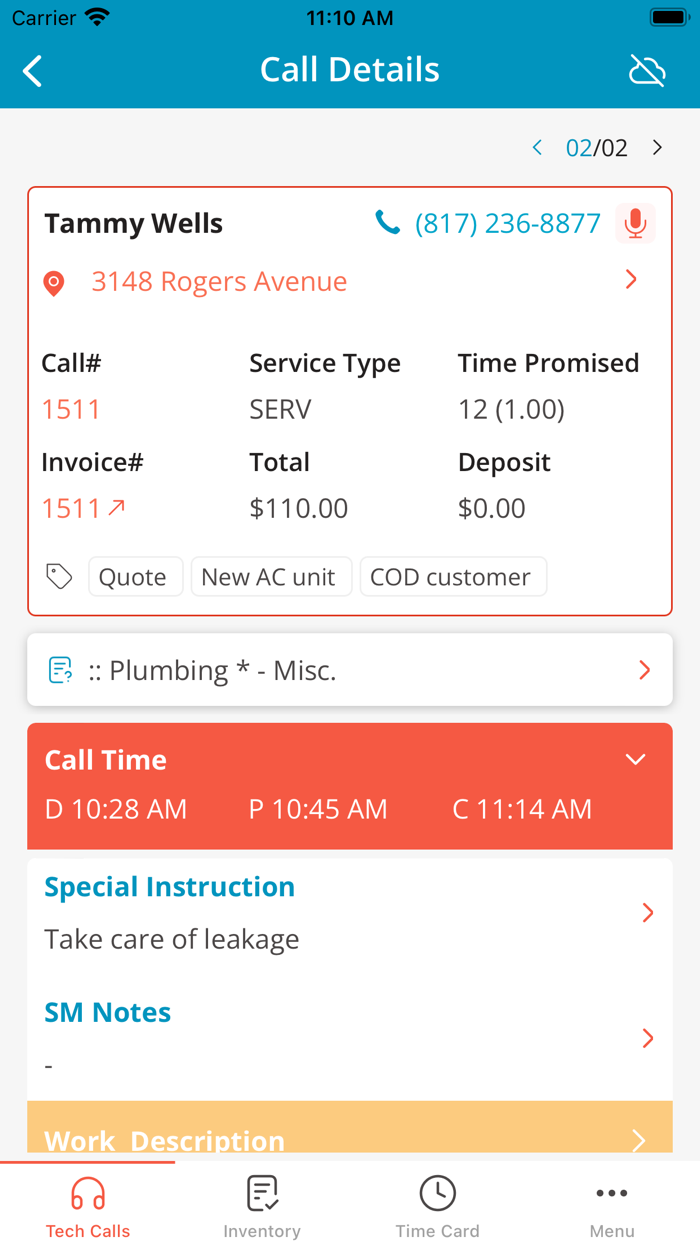Go to the next call record
Screen dimensions: 700x1244
click(658, 147)
